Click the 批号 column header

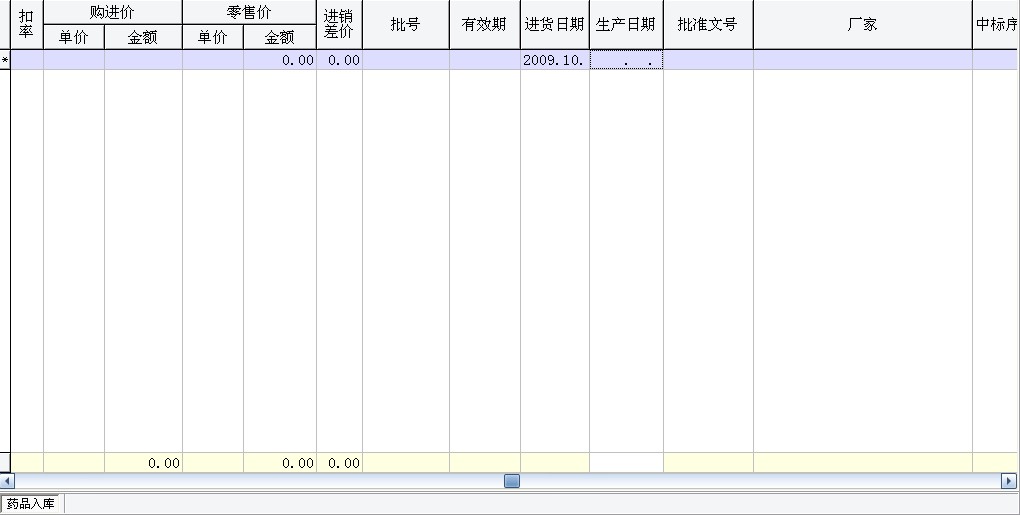click(x=405, y=24)
